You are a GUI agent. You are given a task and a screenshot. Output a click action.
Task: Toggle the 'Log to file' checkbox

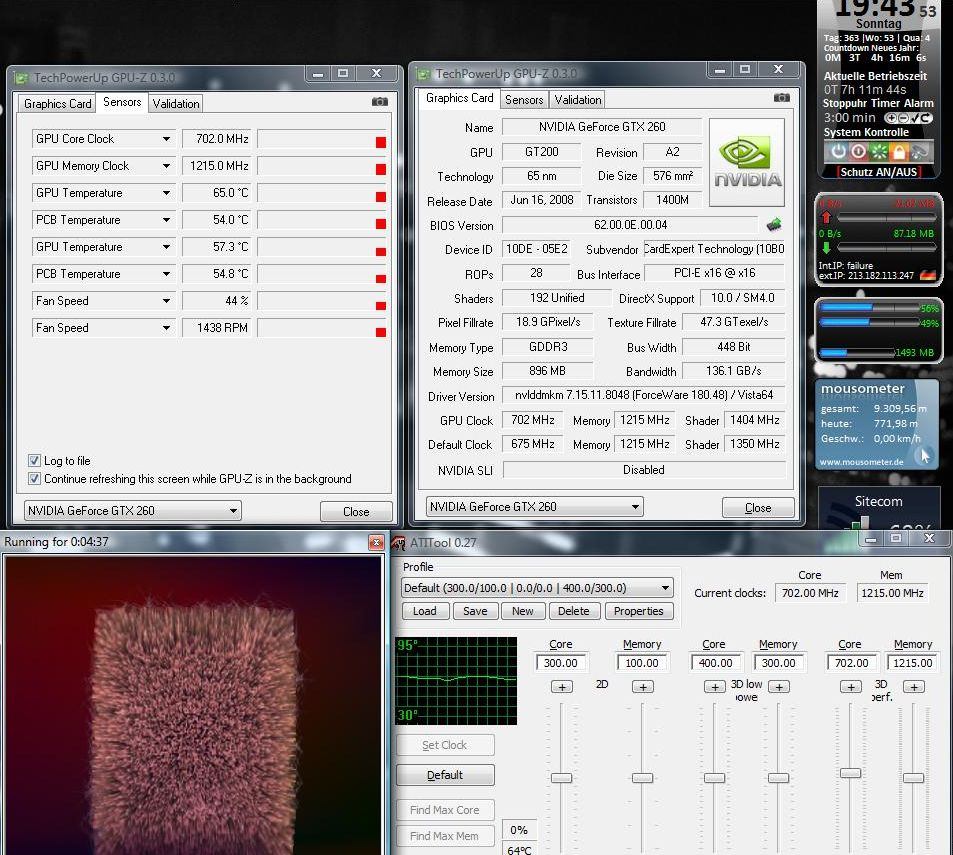pyautogui.click(x=35, y=461)
